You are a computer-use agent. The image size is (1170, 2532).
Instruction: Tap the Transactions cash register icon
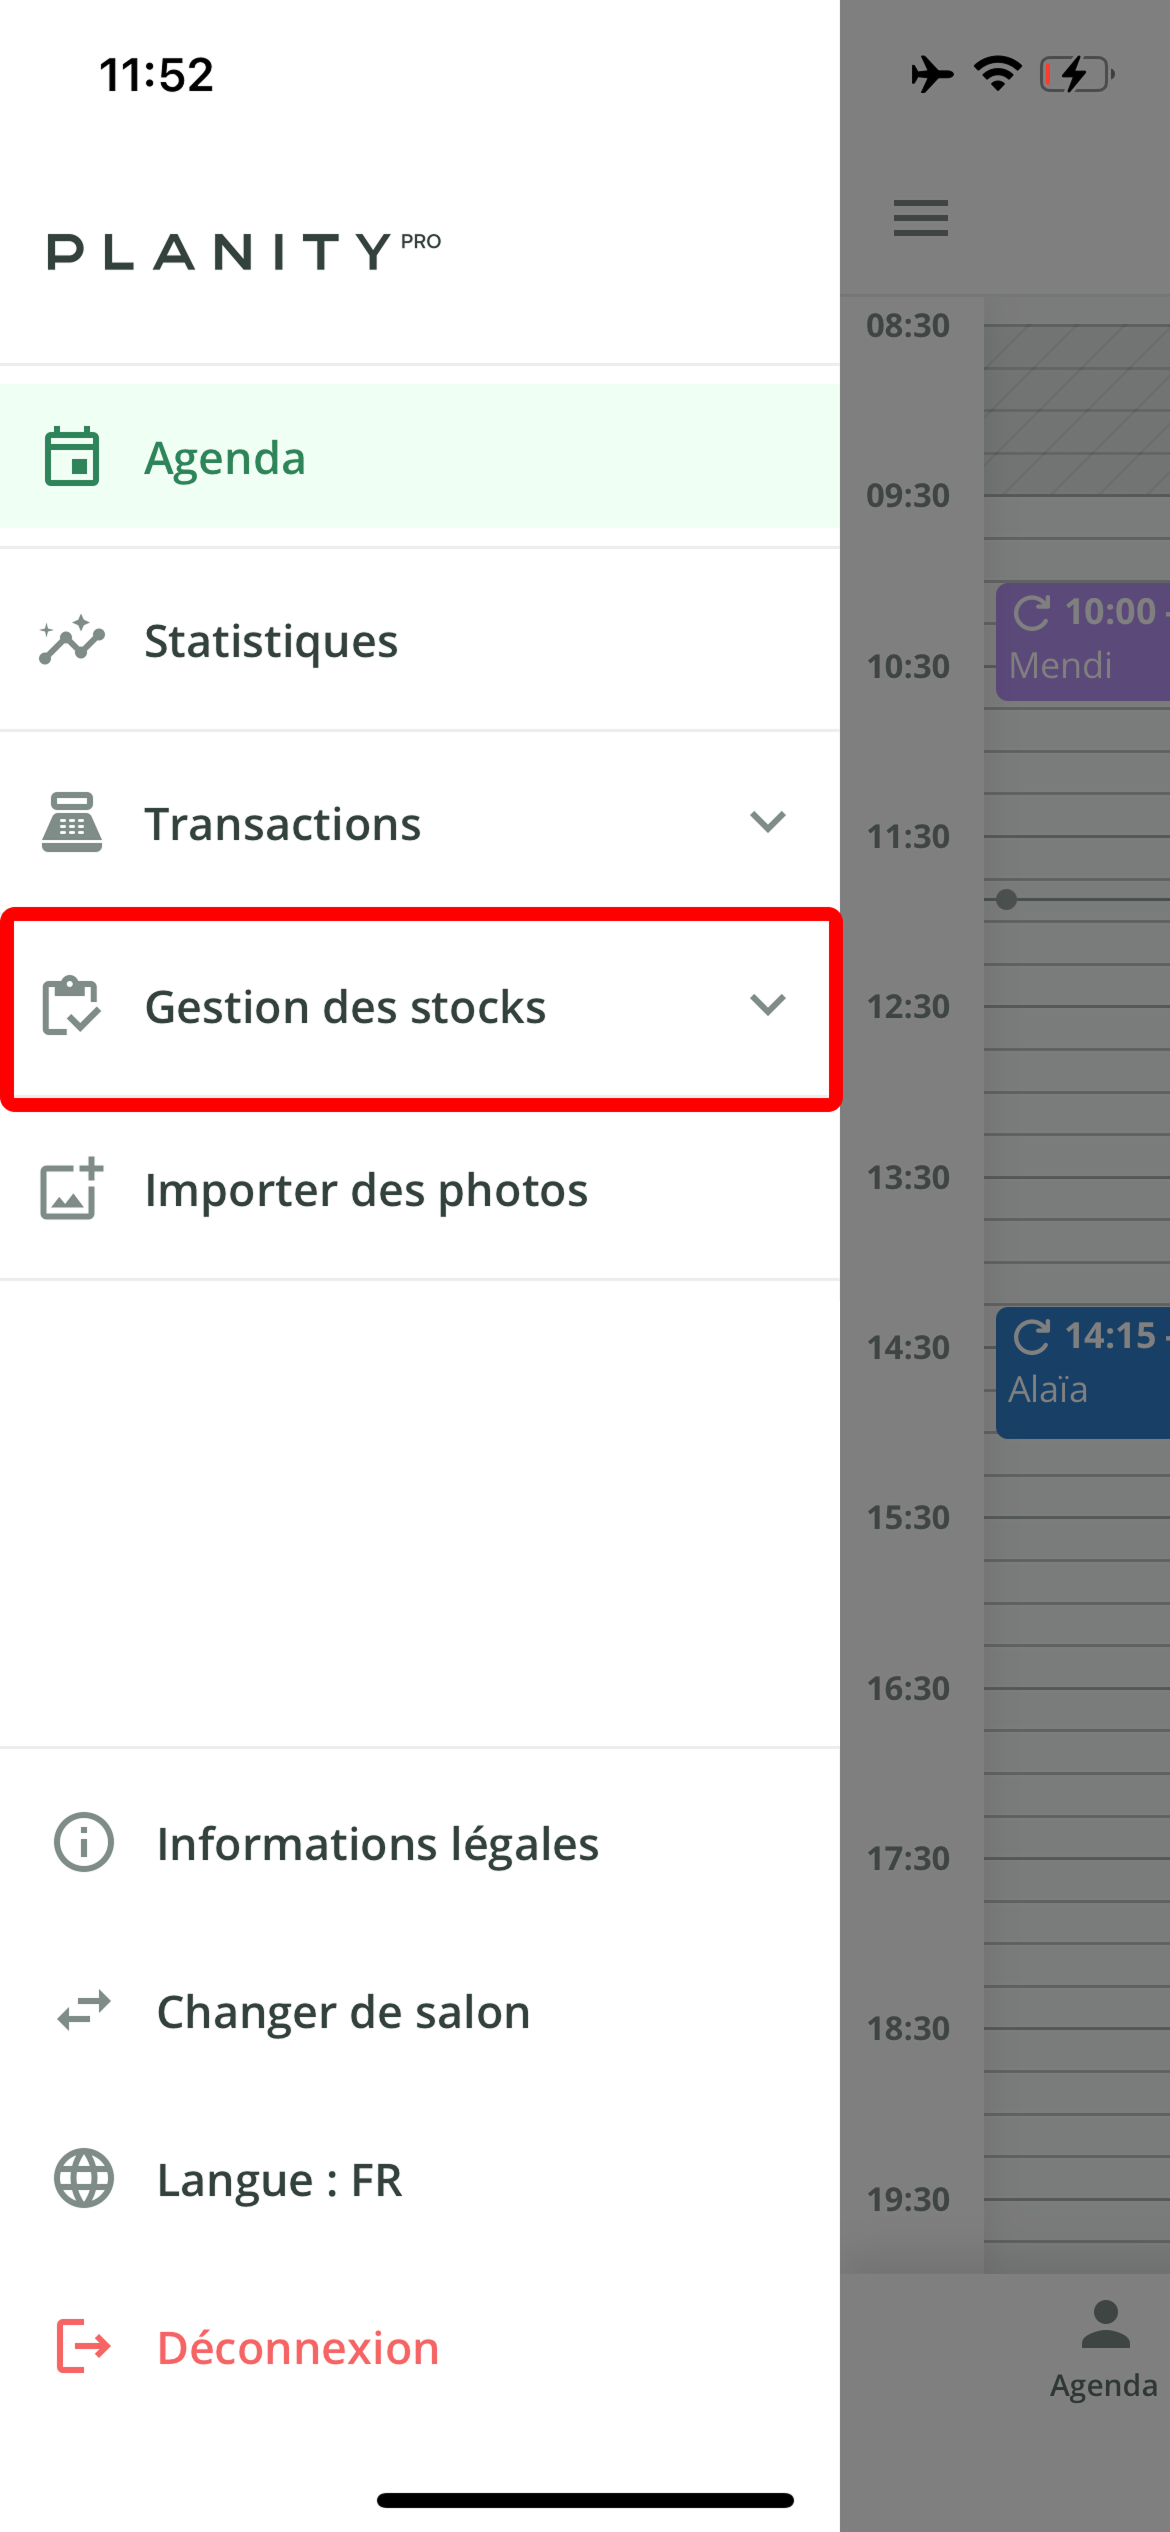[72, 823]
